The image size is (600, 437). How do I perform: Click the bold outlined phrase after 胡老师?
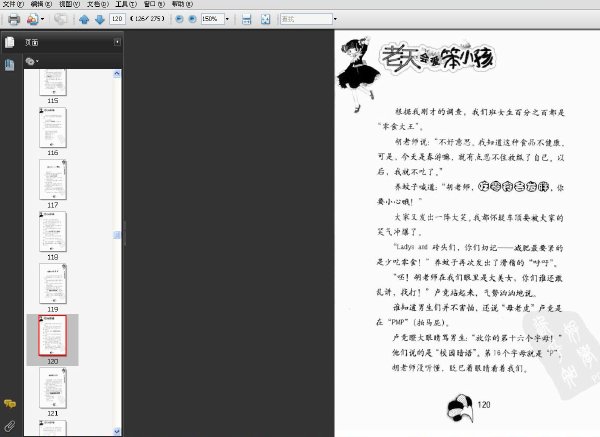pyautogui.click(x=514, y=186)
